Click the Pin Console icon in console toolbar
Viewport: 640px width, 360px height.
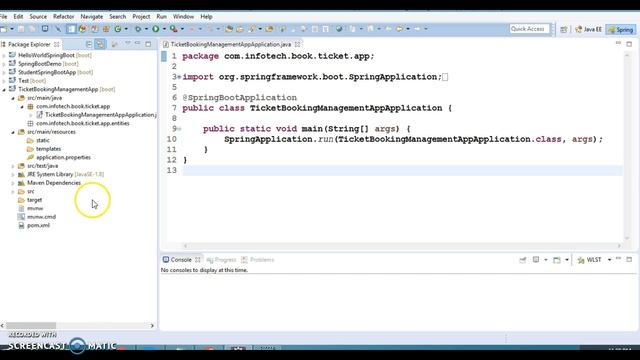point(523,260)
